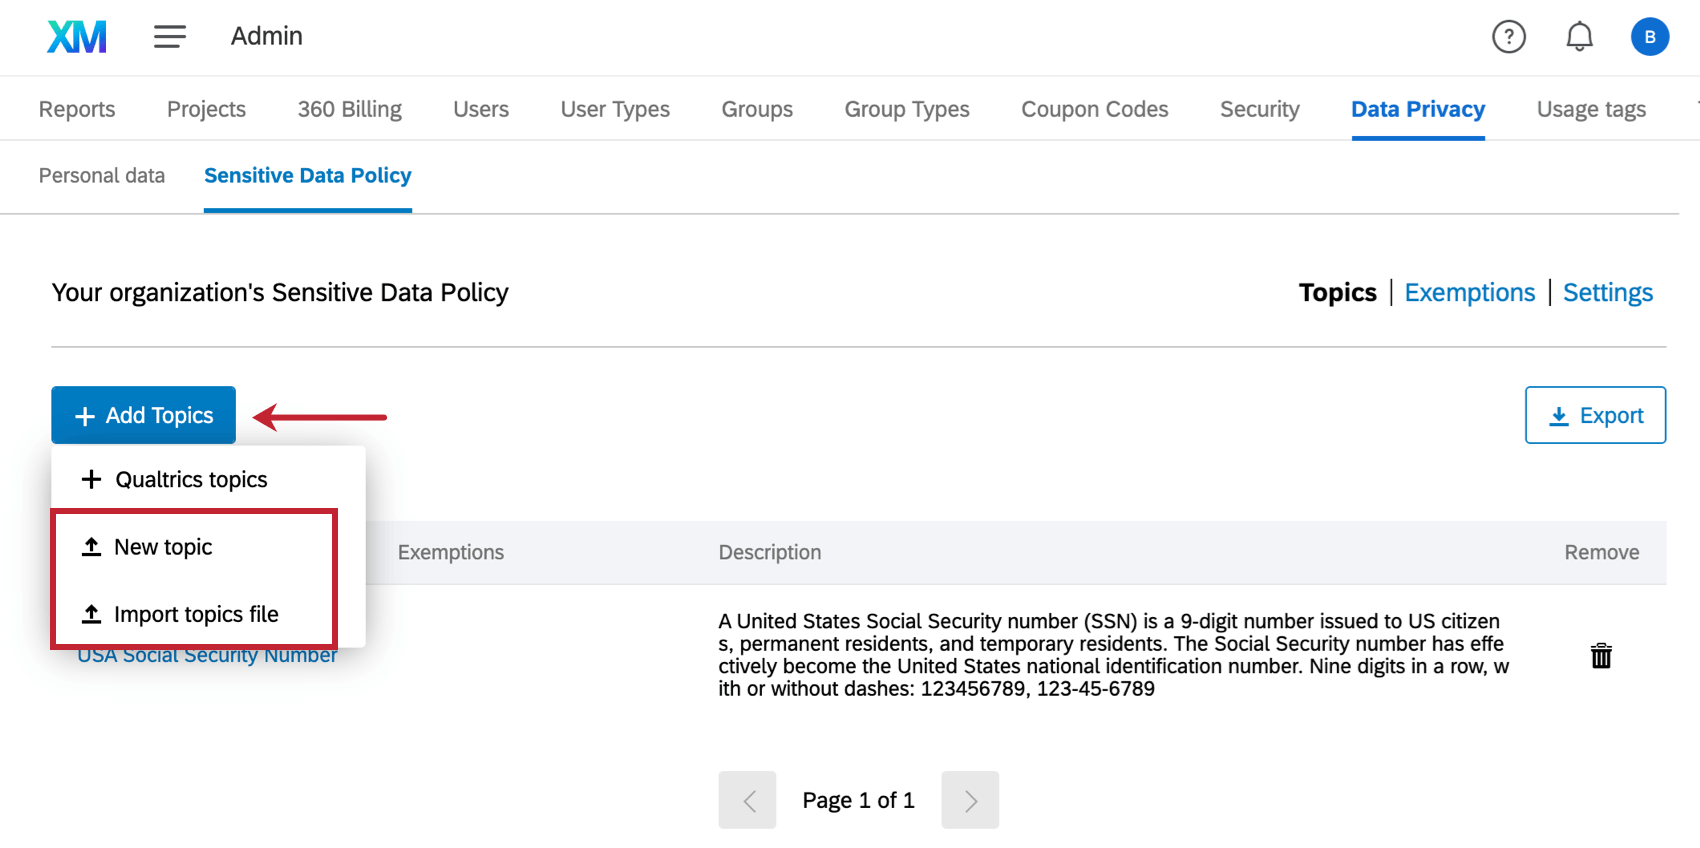Image resolution: width=1700 pixels, height=848 pixels.
Task: Go to the Coupon Codes tab
Action: [x=1095, y=109]
